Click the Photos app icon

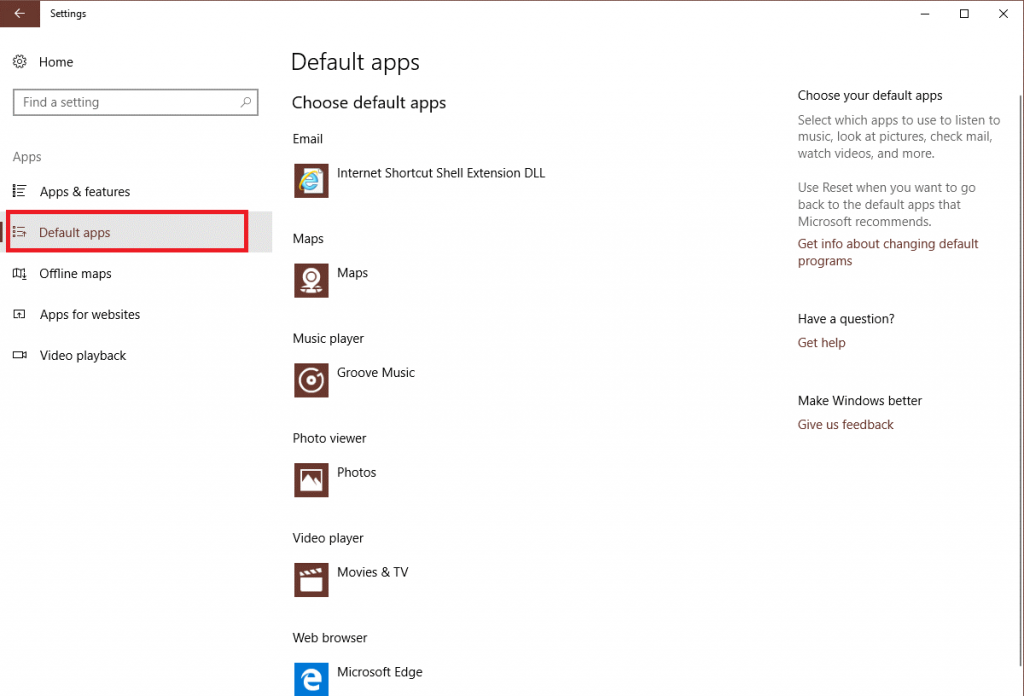point(311,480)
